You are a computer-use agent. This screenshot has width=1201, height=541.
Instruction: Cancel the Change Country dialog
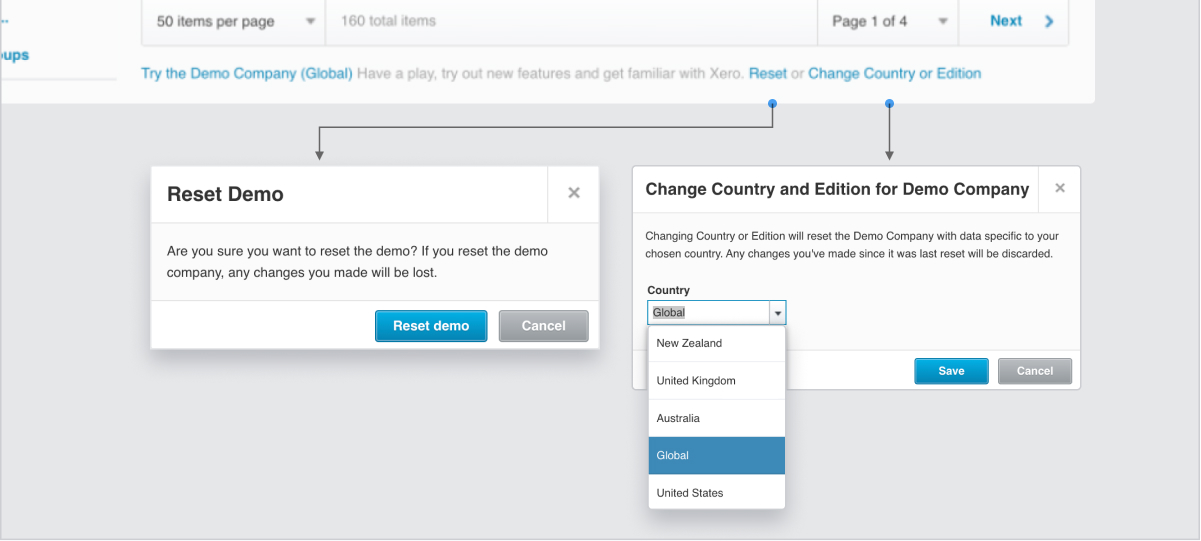tap(1035, 371)
